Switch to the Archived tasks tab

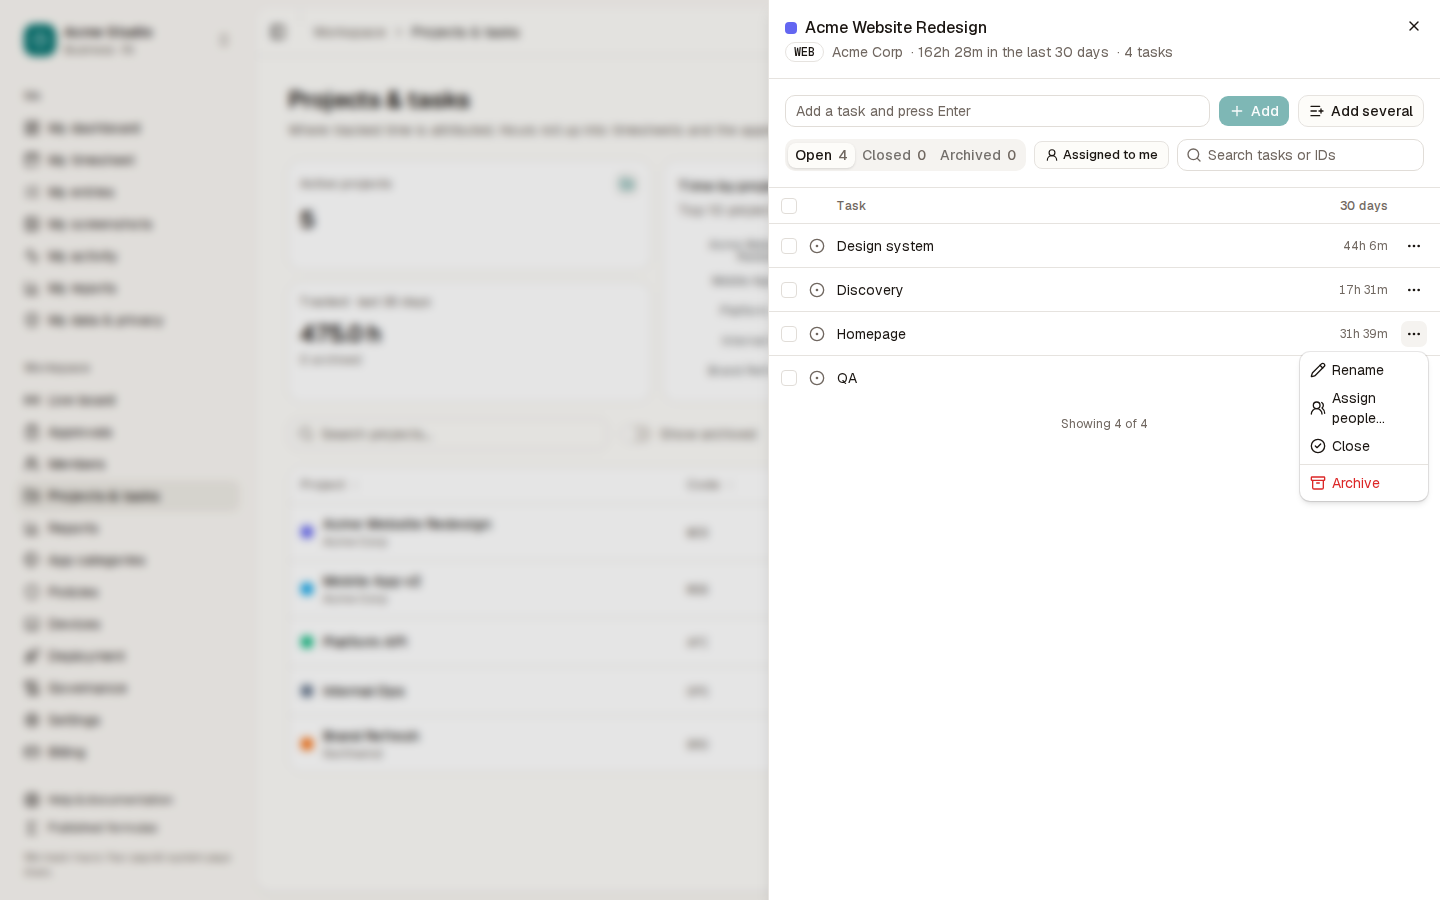[x=978, y=155]
